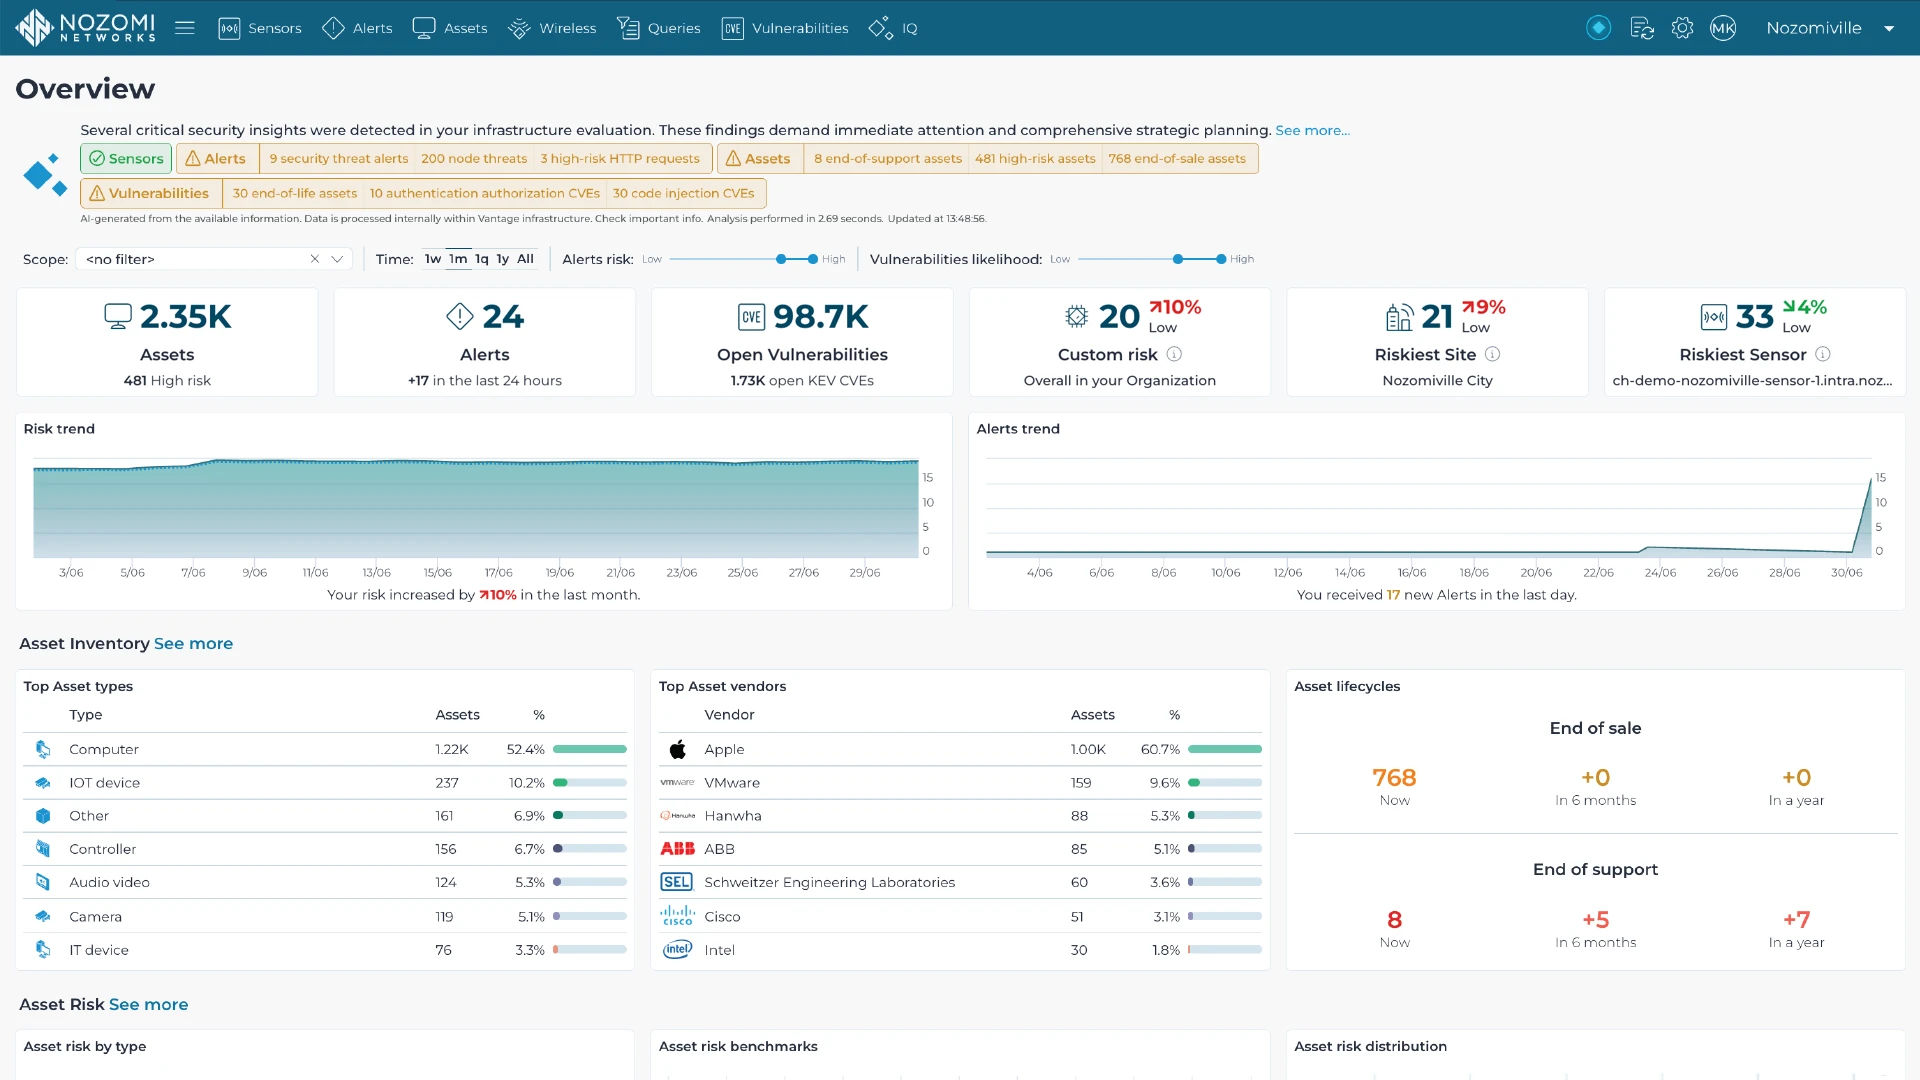1920x1080 pixels.
Task: Click the Scope filter input field
Action: tap(214, 259)
